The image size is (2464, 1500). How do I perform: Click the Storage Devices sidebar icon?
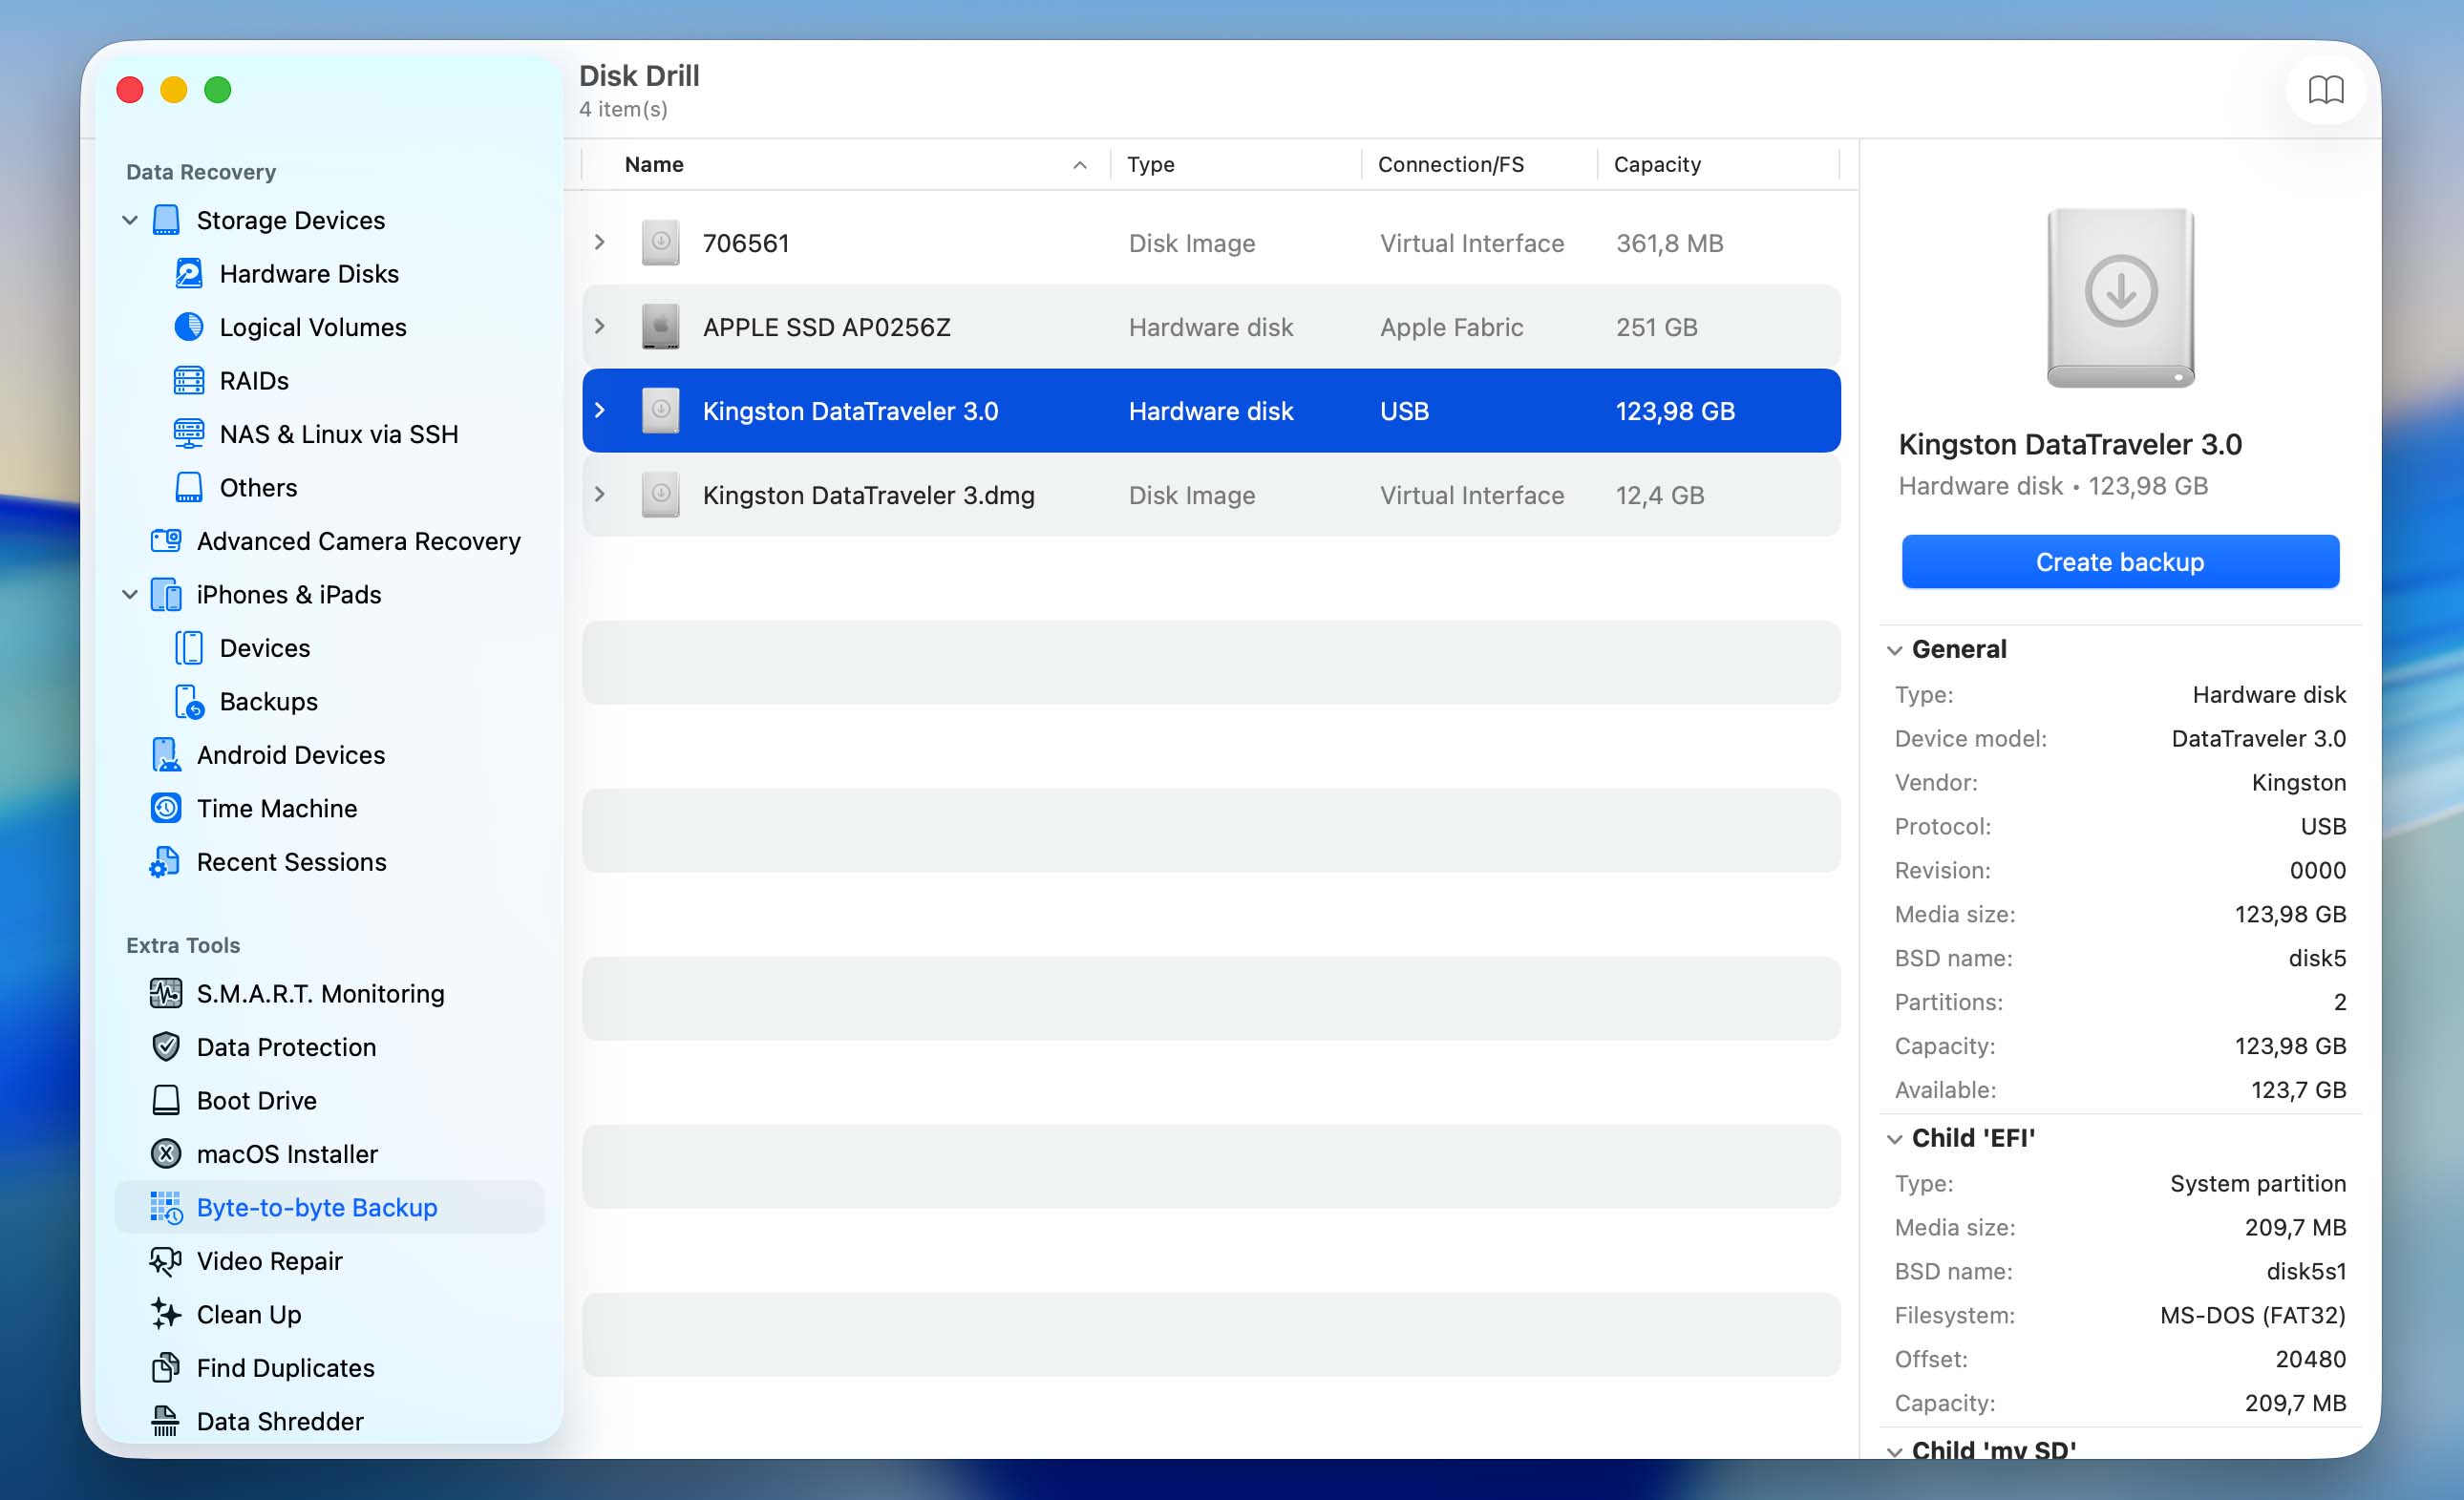point(166,220)
